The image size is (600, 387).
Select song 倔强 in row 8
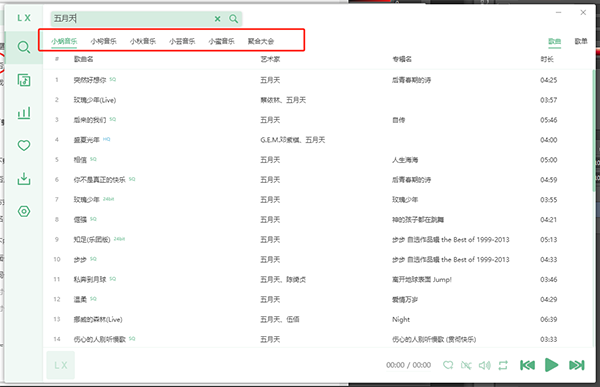coord(80,219)
